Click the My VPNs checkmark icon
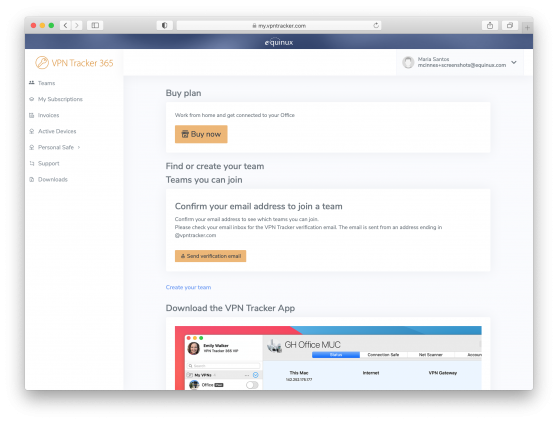Screen dimensions: 558x423 256,375
